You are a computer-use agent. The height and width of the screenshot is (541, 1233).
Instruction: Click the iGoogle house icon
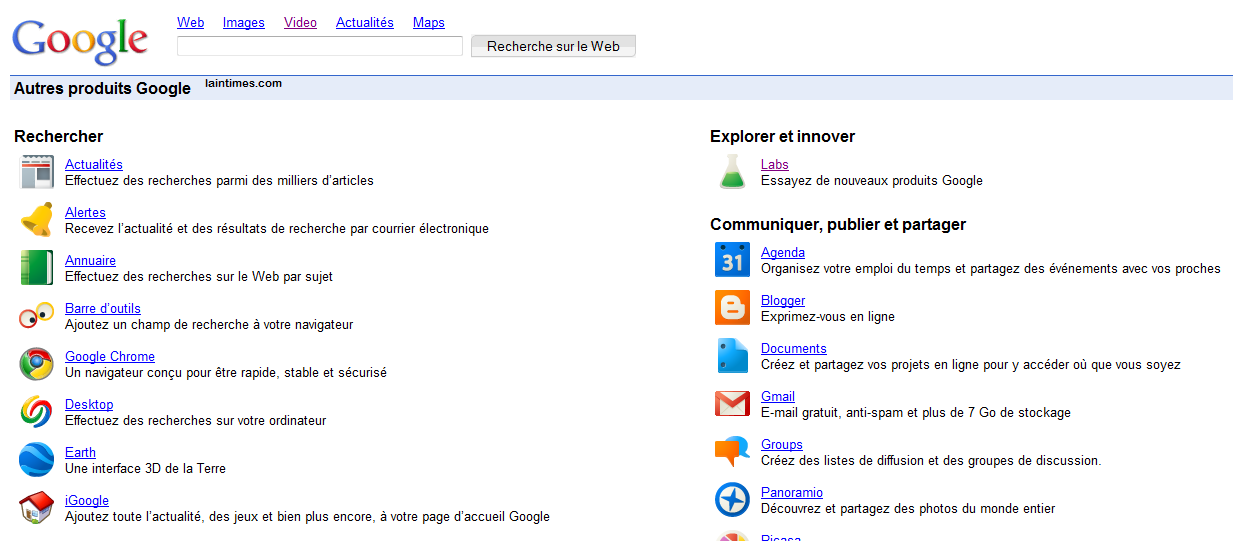37,508
